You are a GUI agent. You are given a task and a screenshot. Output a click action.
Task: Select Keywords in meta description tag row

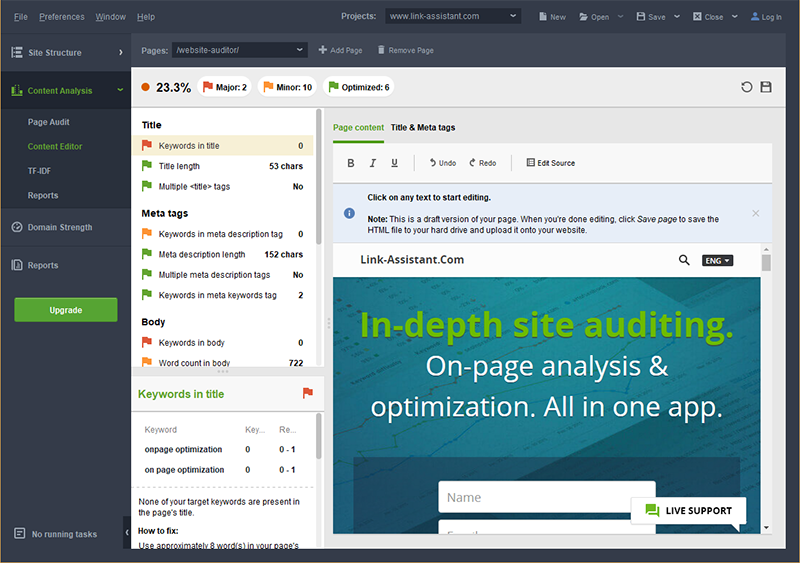(223, 234)
